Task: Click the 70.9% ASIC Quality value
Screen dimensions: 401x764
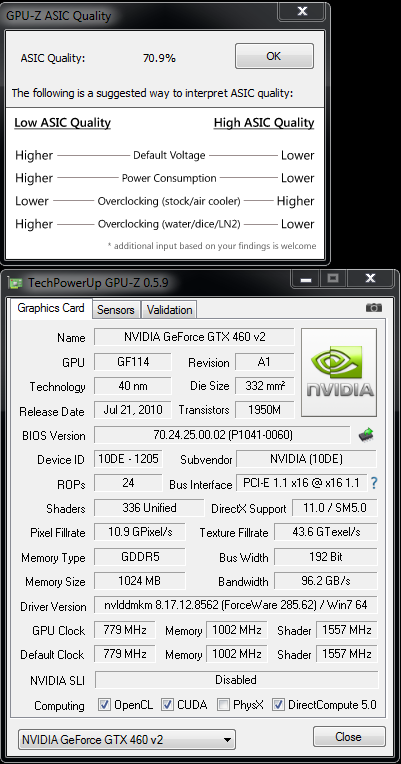Action: [159, 58]
